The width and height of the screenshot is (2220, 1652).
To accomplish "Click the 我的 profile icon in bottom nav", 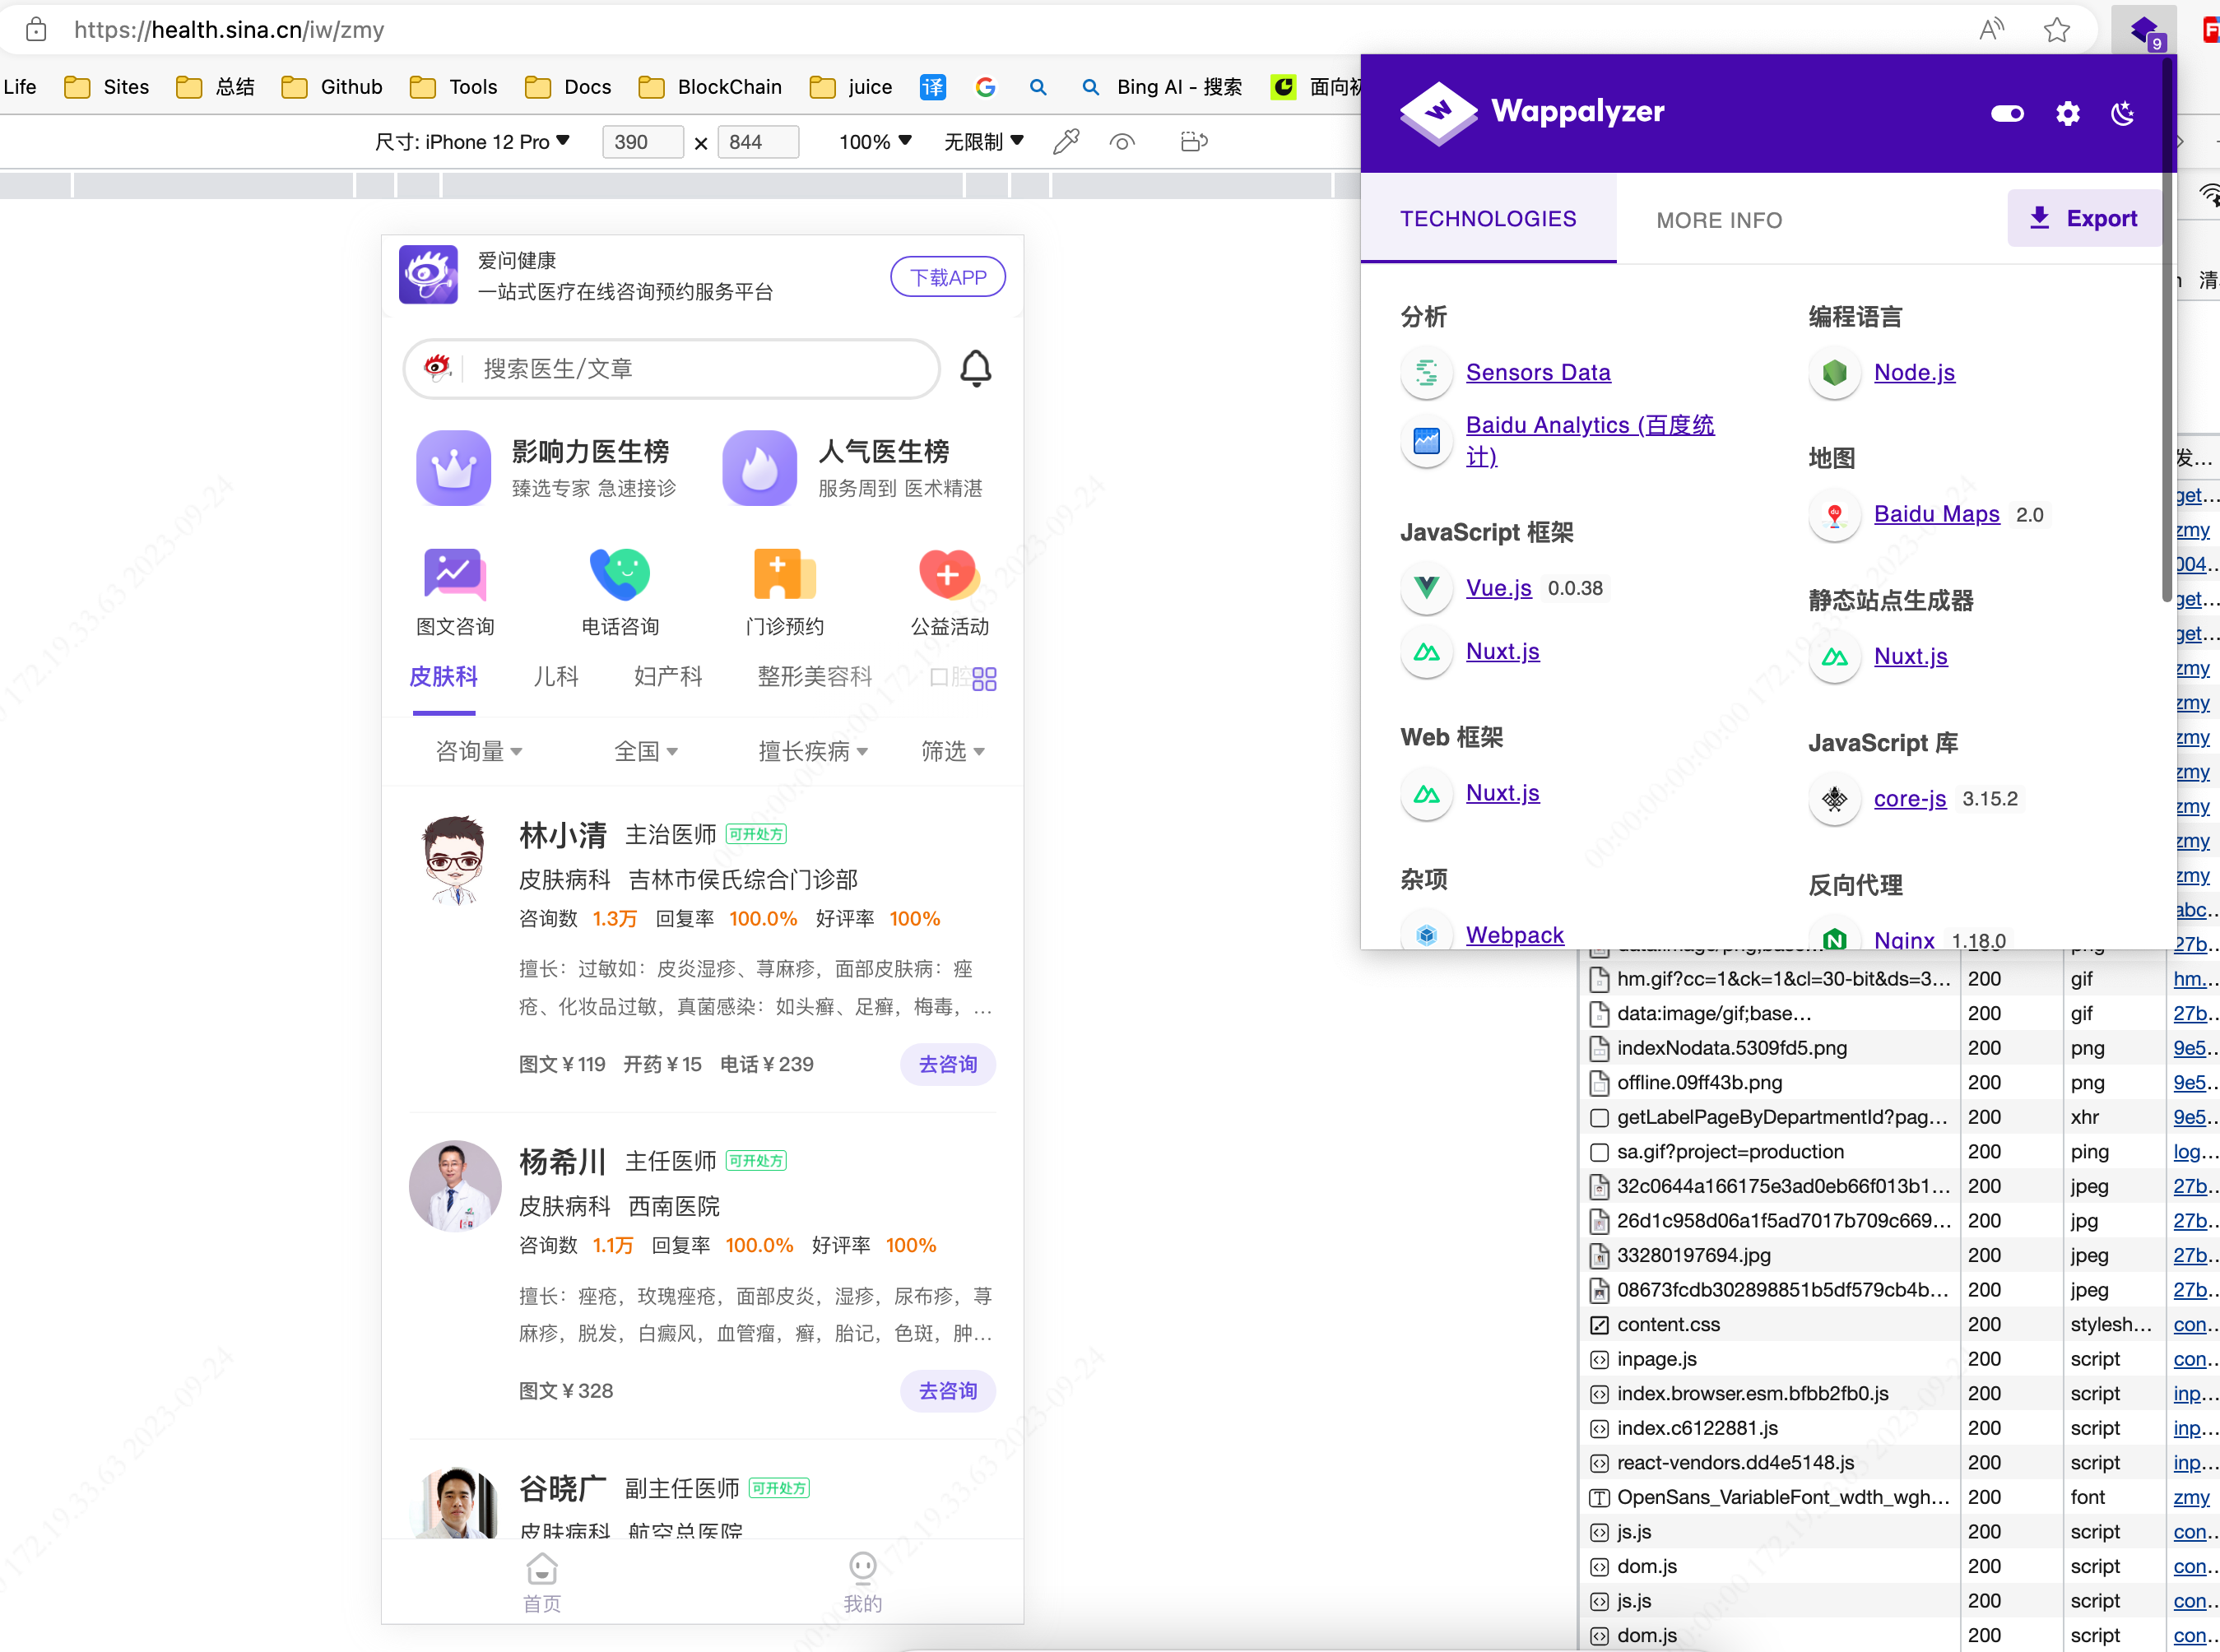I will (x=863, y=1567).
